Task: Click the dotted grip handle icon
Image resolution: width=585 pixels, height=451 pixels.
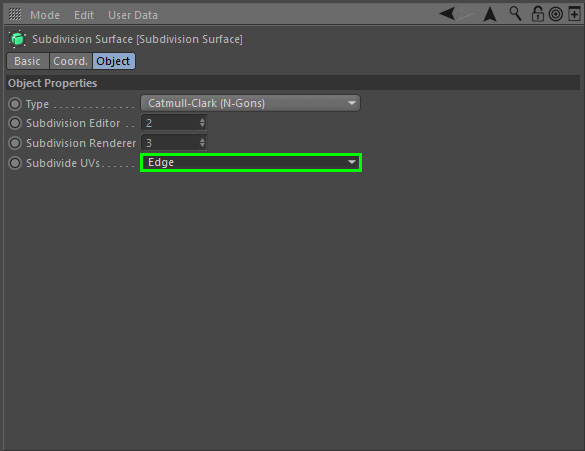Action: coord(15,15)
